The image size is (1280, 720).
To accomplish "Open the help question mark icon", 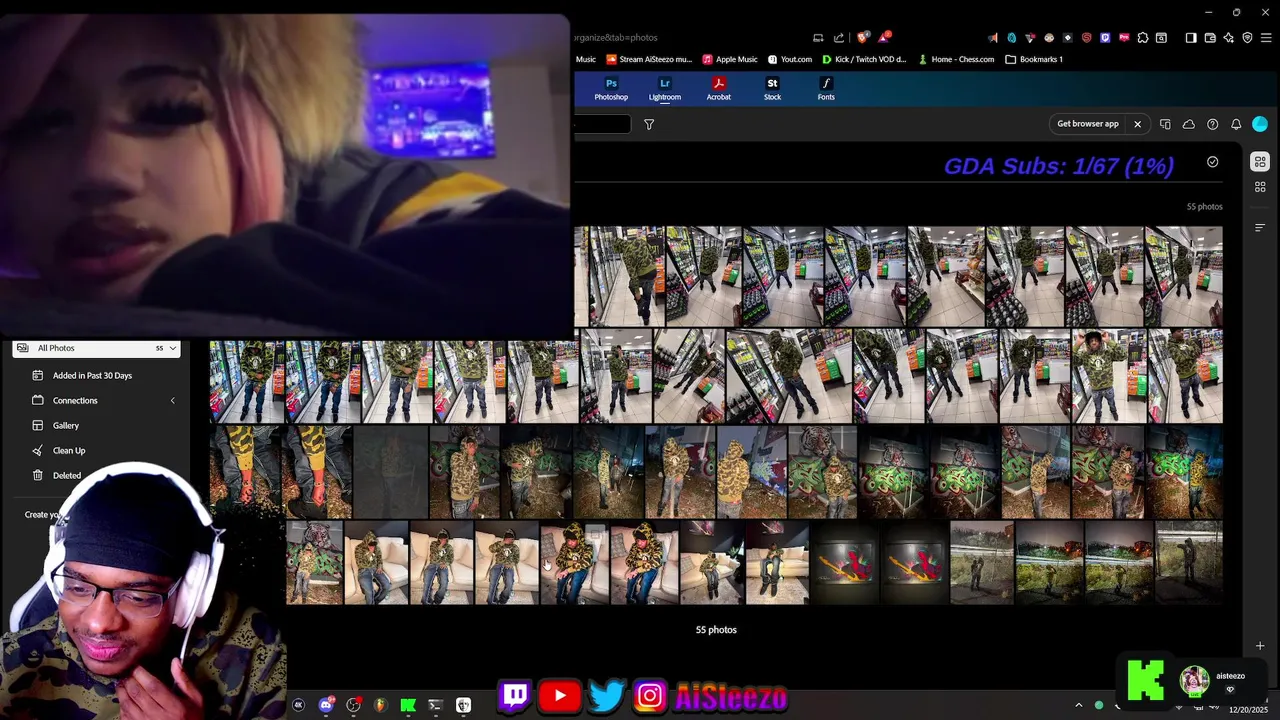I will [1212, 124].
